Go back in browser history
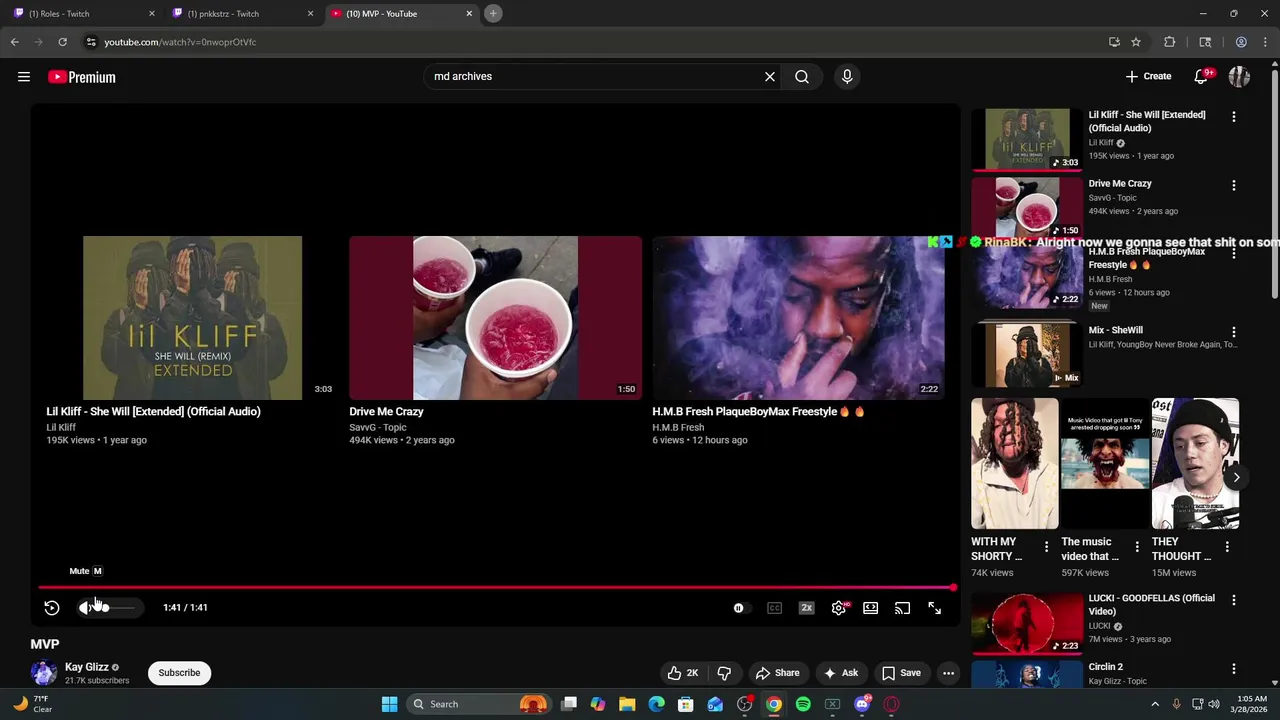Screen dimensions: 1280x720 [14, 42]
